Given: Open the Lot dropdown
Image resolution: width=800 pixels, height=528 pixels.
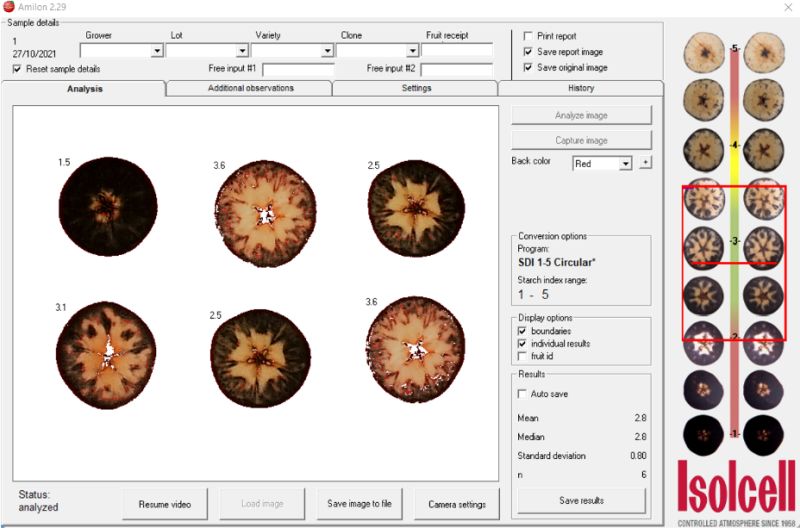Looking at the screenshot, I should [242, 51].
